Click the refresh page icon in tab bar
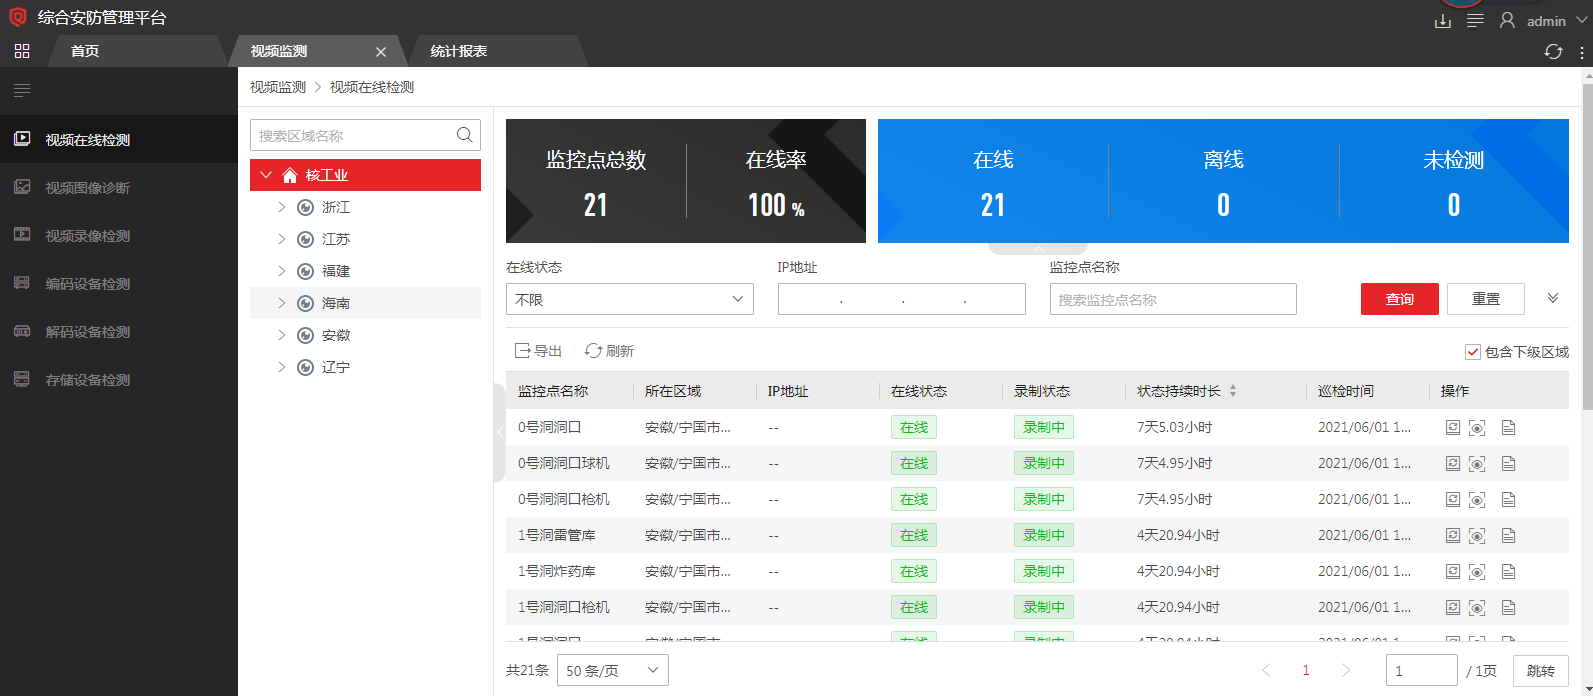The height and width of the screenshot is (696, 1593). [x=1553, y=51]
